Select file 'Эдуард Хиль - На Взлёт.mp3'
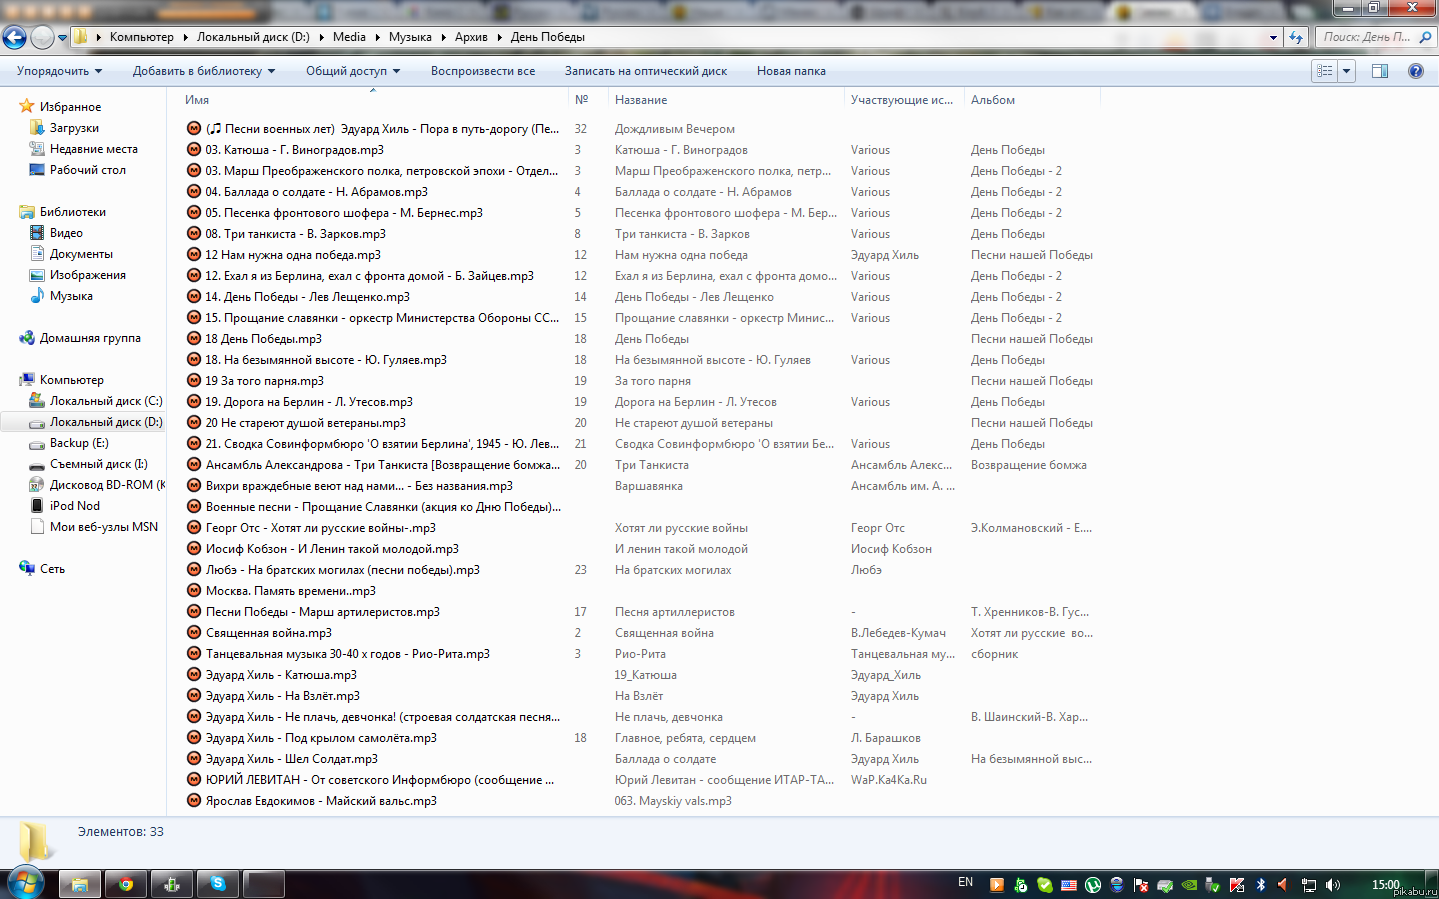This screenshot has height=899, width=1439. pyautogui.click(x=283, y=696)
